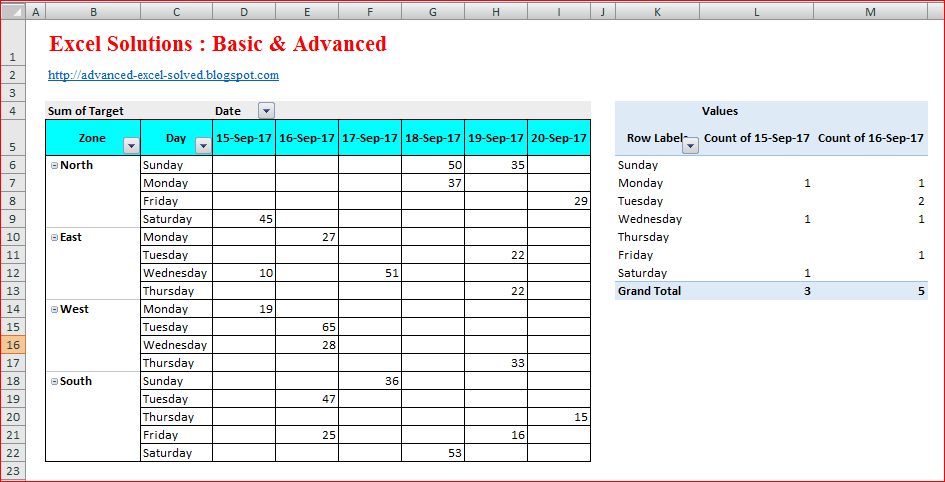Click the 'Excel Solutions : Basic & Advanced' title

point(218,43)
